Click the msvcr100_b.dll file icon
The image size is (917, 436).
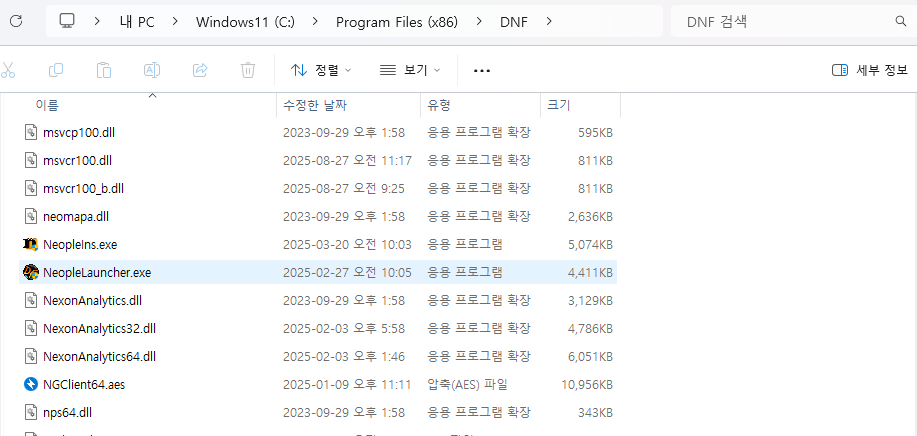pyautogui.click(x=30, y=188)
